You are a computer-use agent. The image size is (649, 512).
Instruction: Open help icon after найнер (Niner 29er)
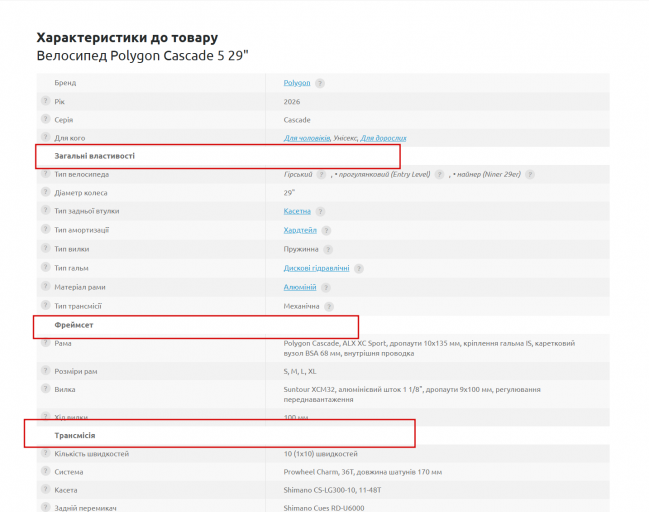530,175
